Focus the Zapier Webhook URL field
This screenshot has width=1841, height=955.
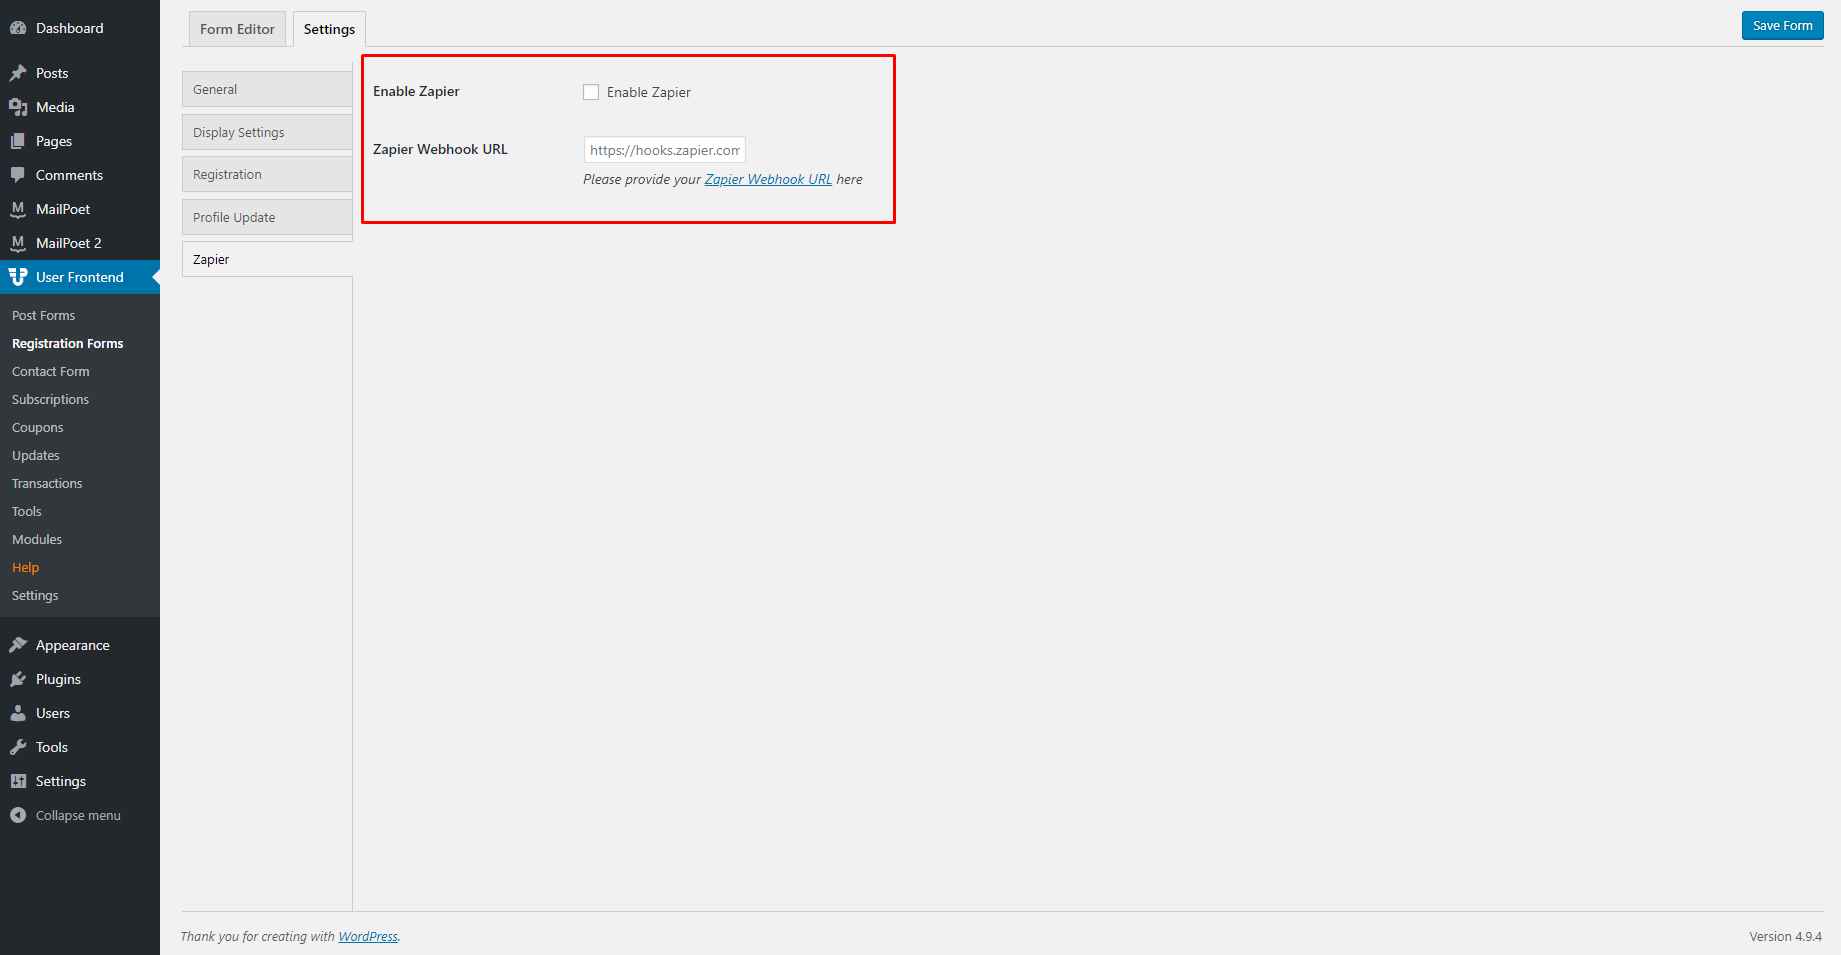point(665,150)
